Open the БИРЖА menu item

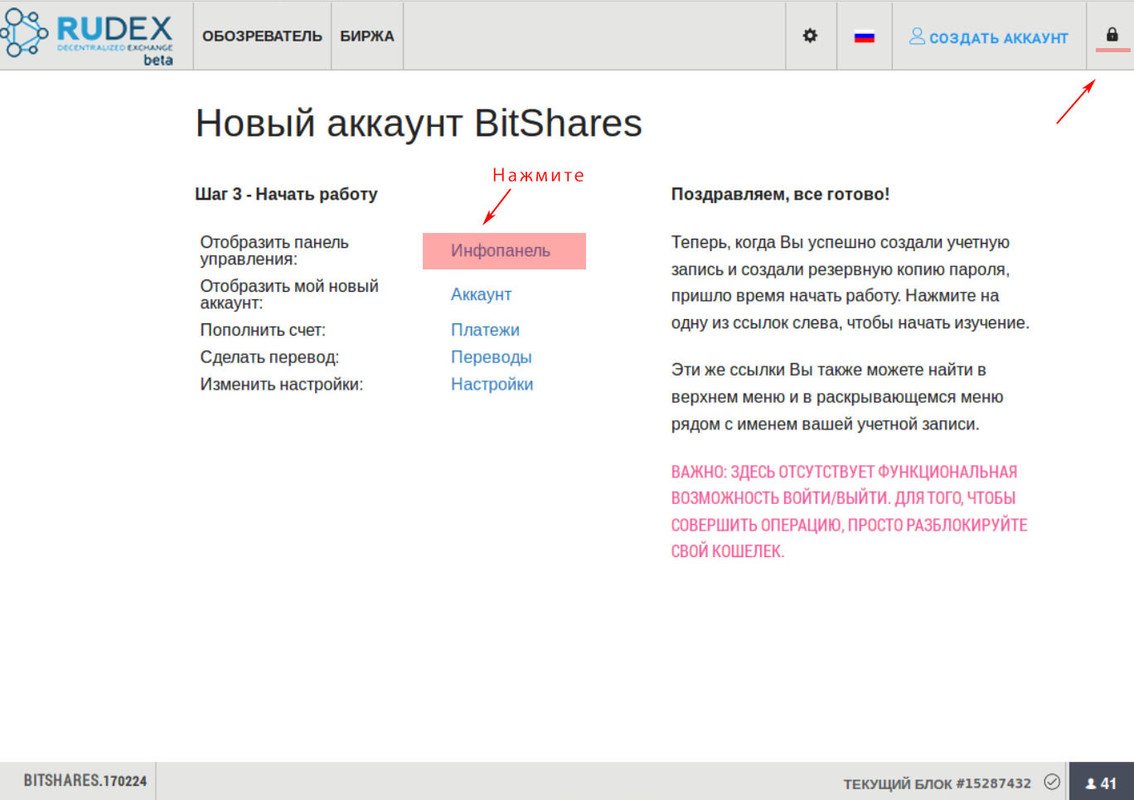(367, 36)
